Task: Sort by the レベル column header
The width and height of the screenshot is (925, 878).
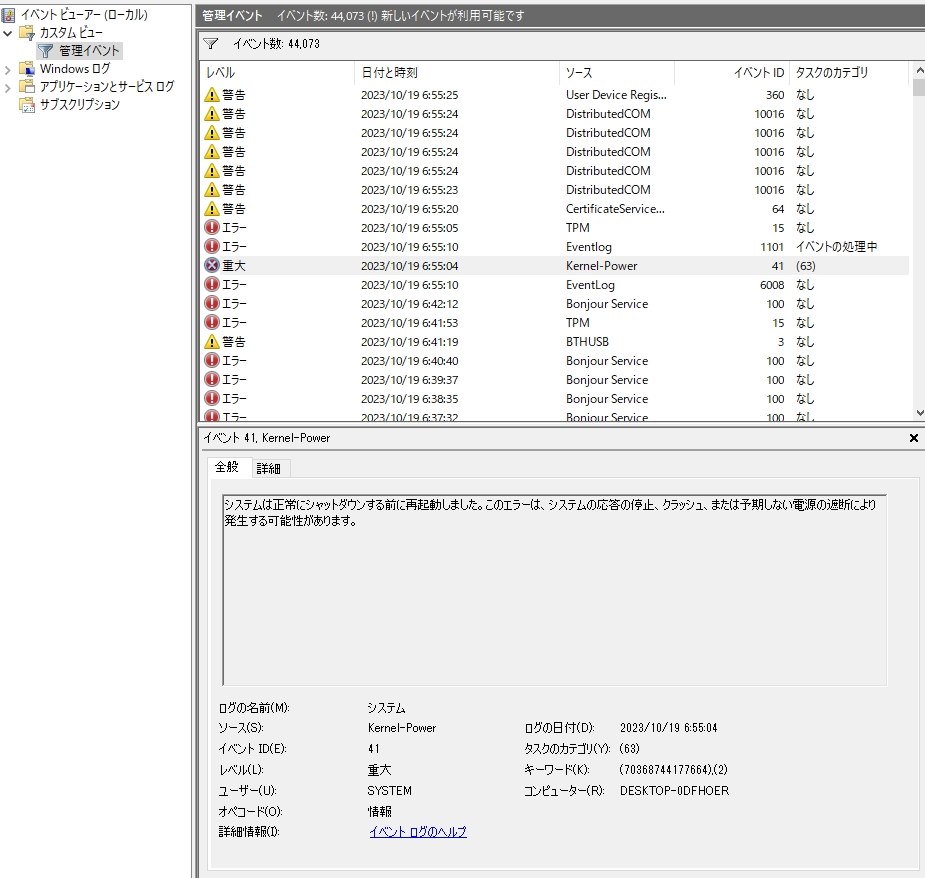Action: [x=276, y=73]
